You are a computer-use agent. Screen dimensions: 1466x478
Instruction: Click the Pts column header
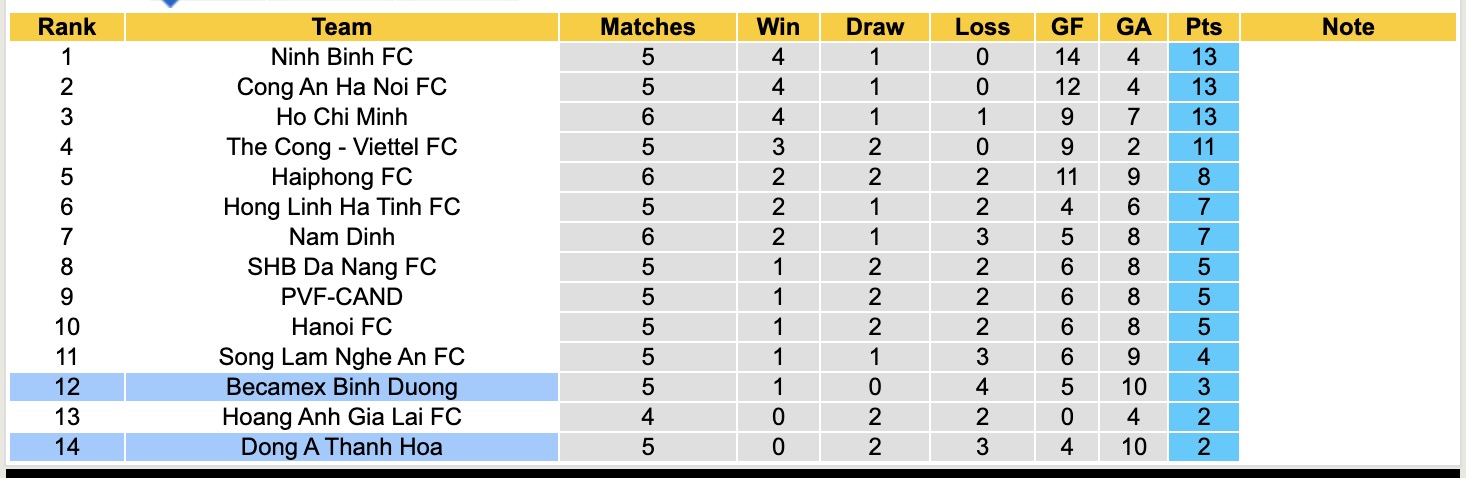click(1203, 27)
